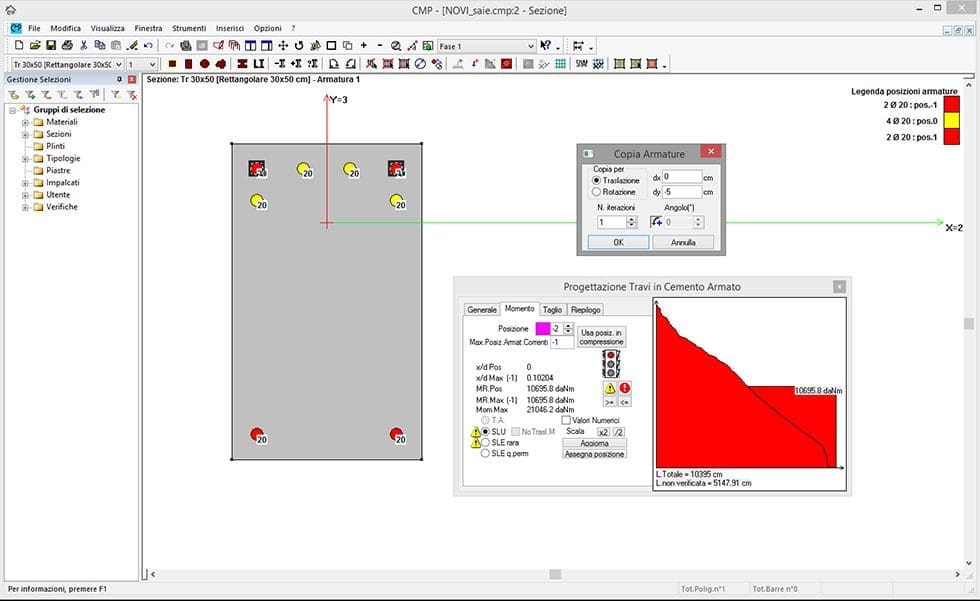Open the Fase 1 dropdown

486,46
